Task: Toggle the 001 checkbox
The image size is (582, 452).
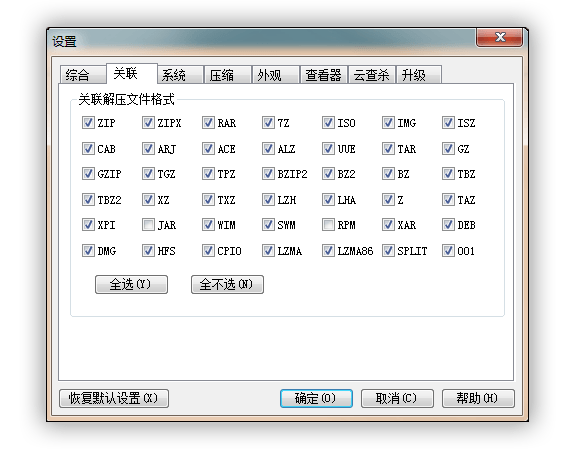Action: click(x=448, y=251)
